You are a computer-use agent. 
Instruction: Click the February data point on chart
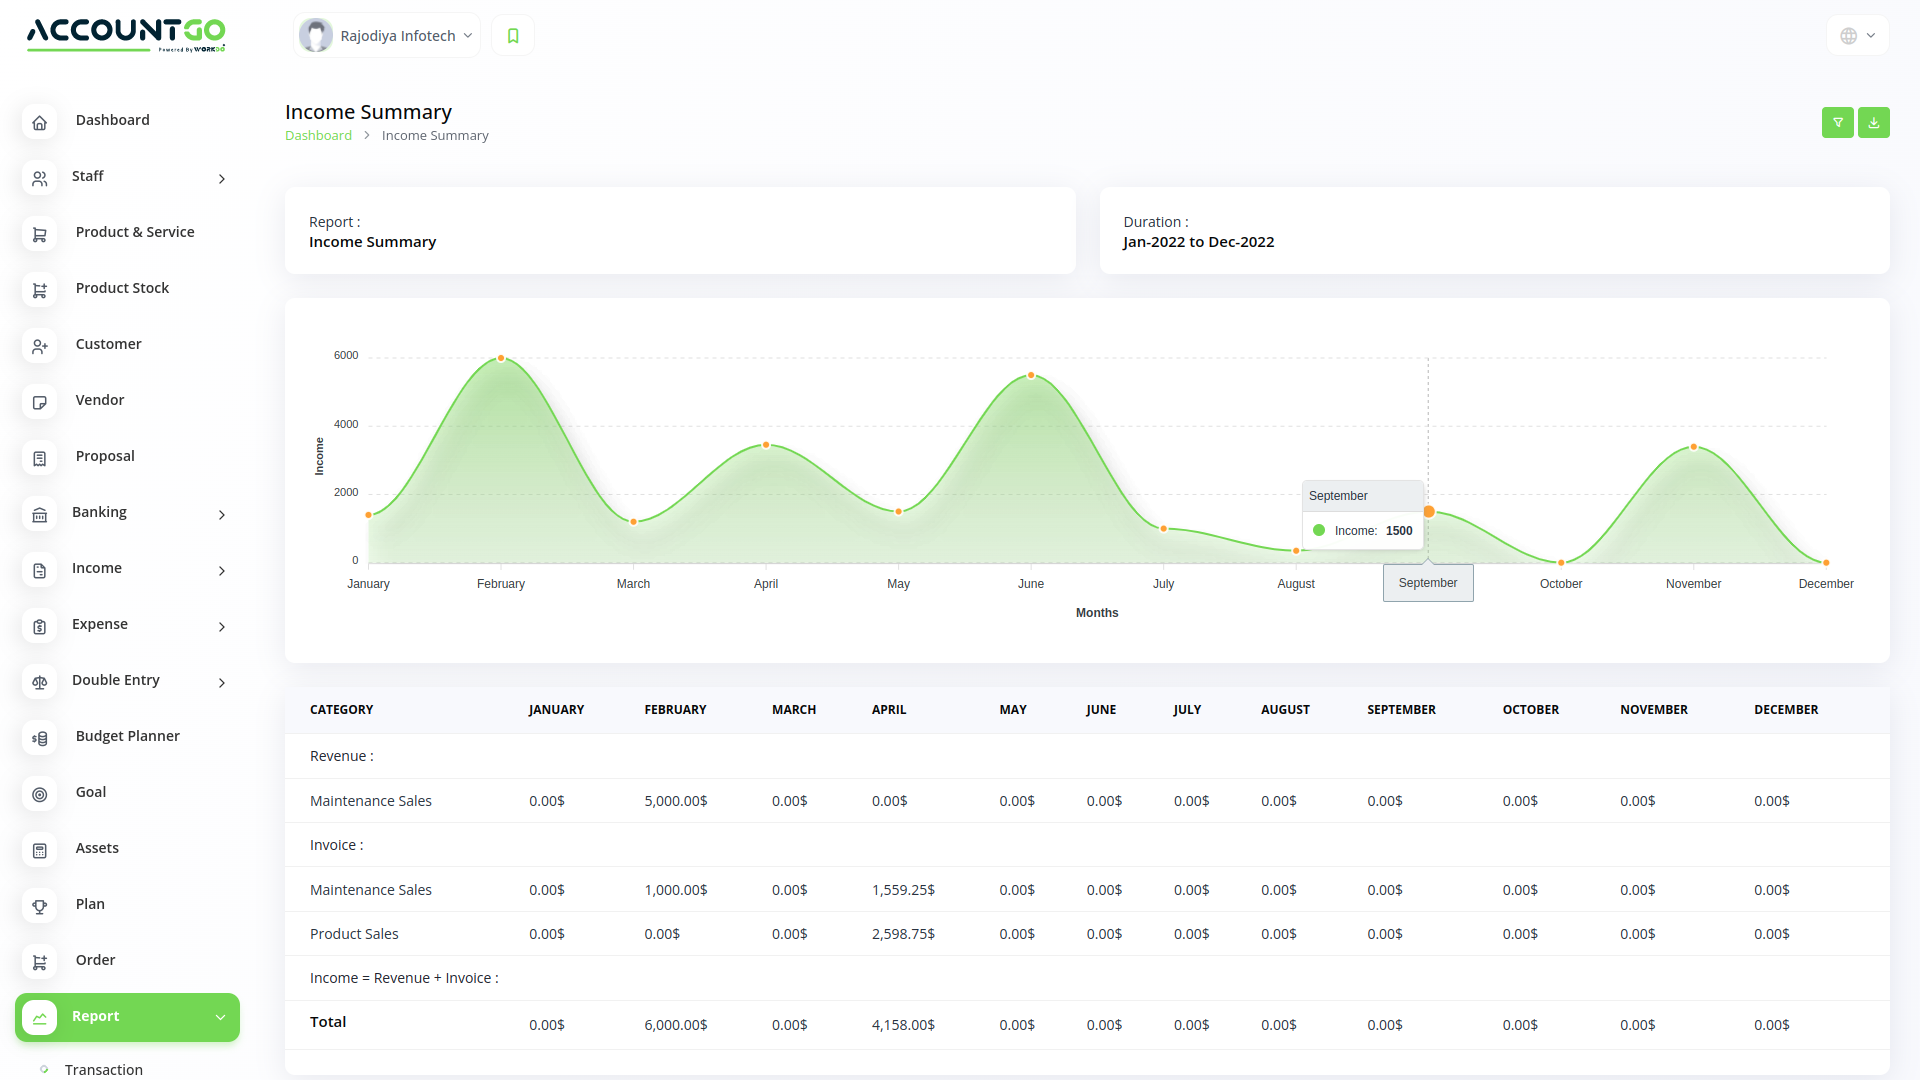click(501, 358)
